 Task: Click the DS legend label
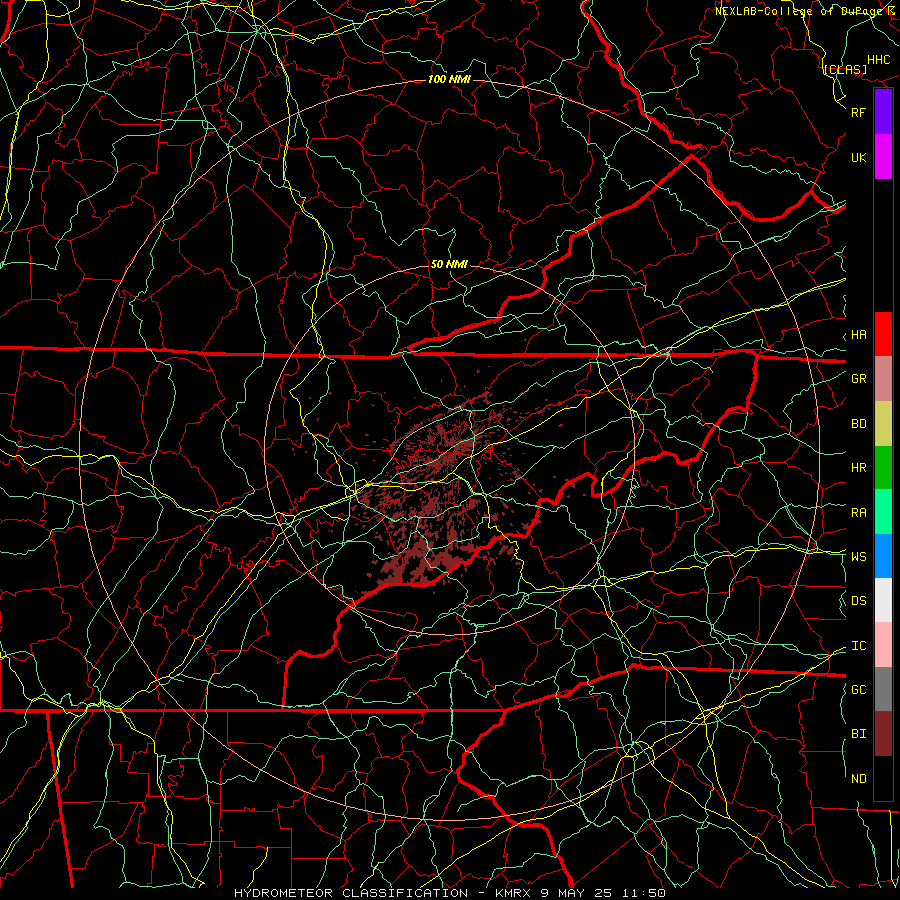[x=859, y=600]
